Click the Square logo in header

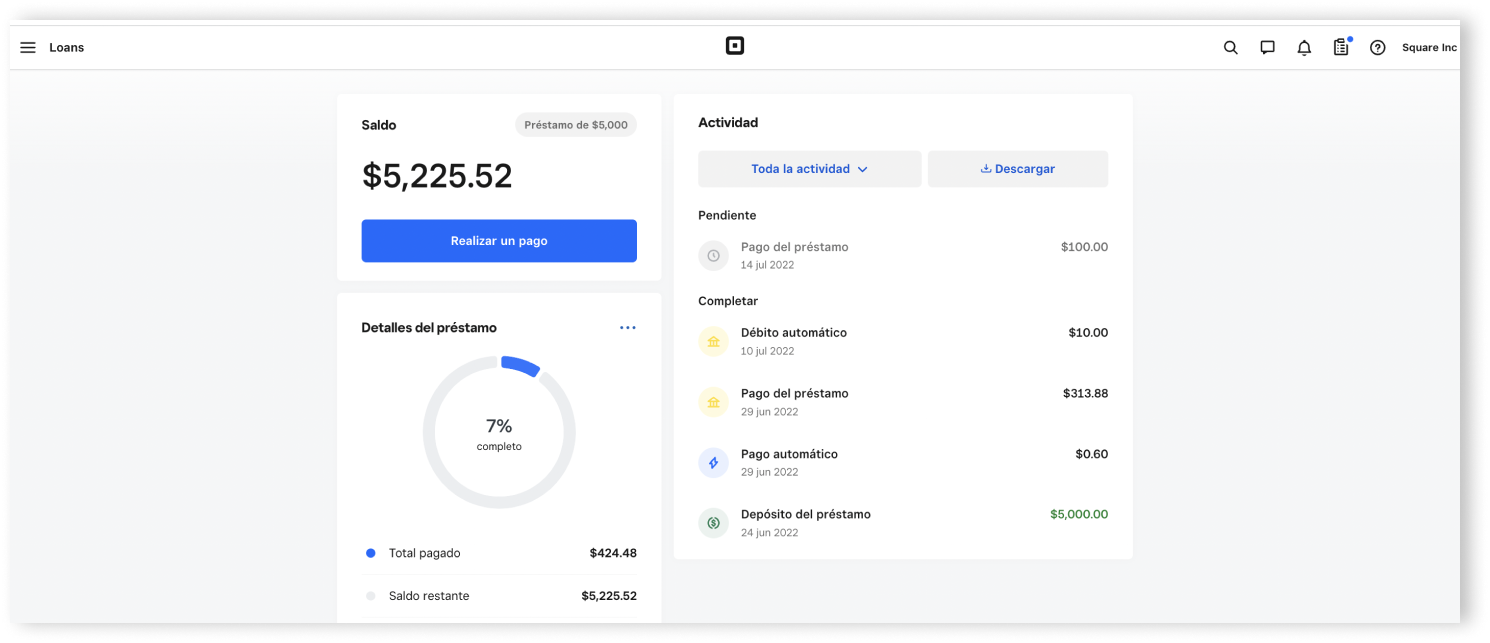[x=735, y=46]
